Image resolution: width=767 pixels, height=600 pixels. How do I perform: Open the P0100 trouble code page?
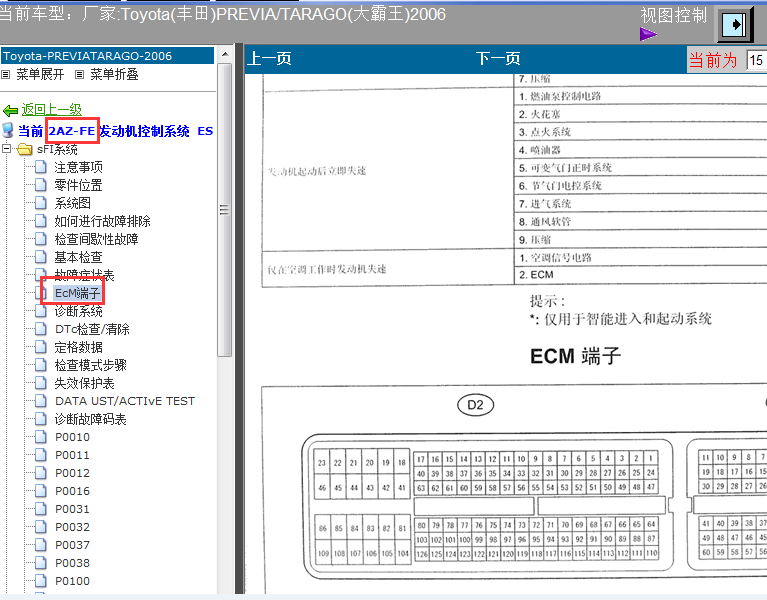point(72,581)
